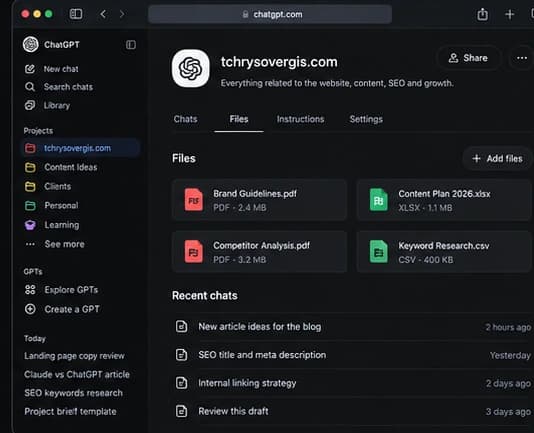
Task: Click the ChatGPT logo in sidebar
Action: coord(31,45)
